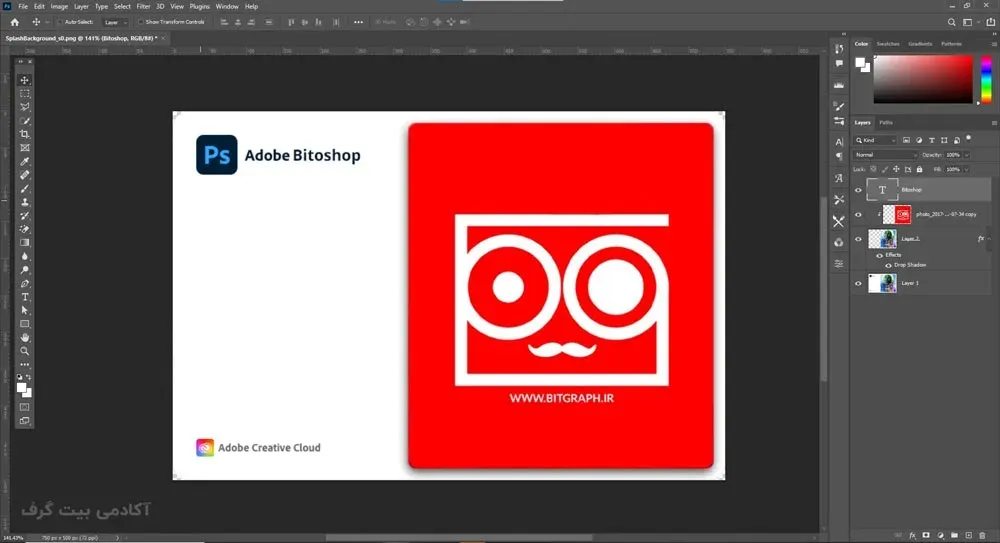Open the Fill 100% dropdown arrow
The image size is (1000, 543).
click(967, 170)
